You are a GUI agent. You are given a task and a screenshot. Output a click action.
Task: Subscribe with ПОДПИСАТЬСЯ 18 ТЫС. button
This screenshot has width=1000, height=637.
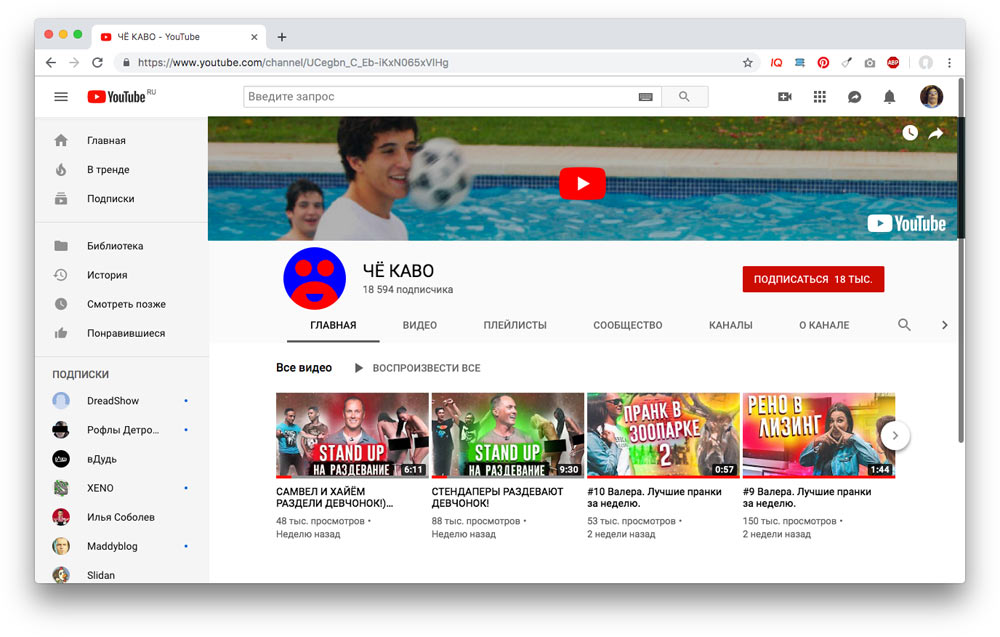813,280
